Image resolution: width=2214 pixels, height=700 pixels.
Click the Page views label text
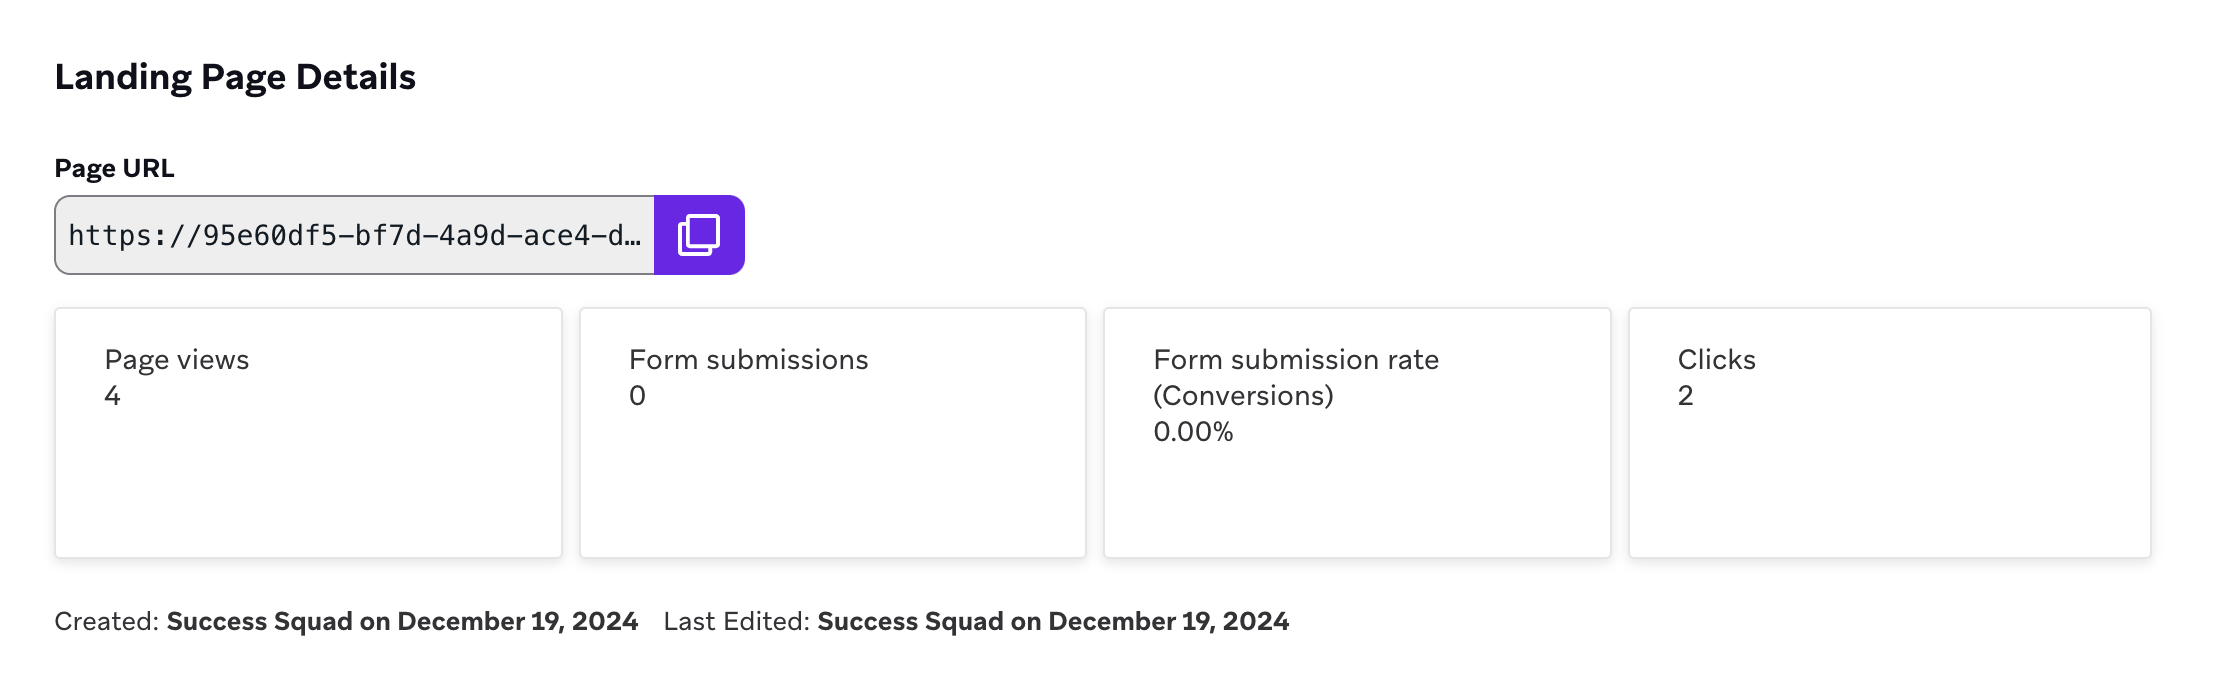[x=177, y=360]
